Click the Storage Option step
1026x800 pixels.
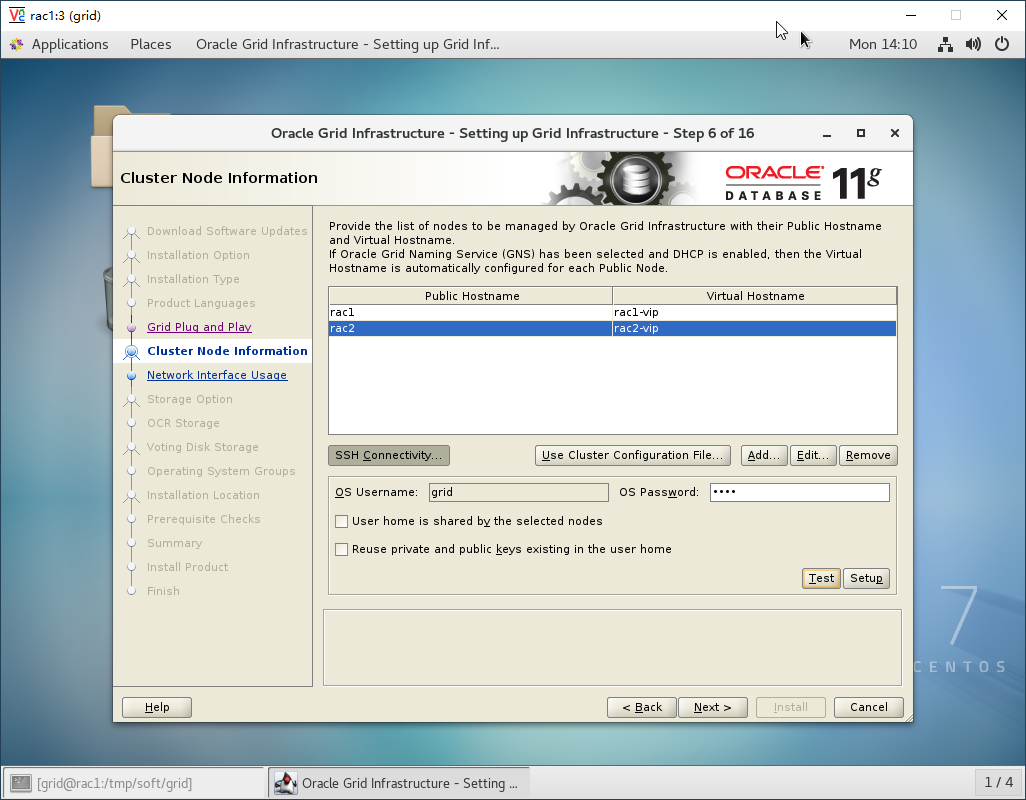pos(190,399)
